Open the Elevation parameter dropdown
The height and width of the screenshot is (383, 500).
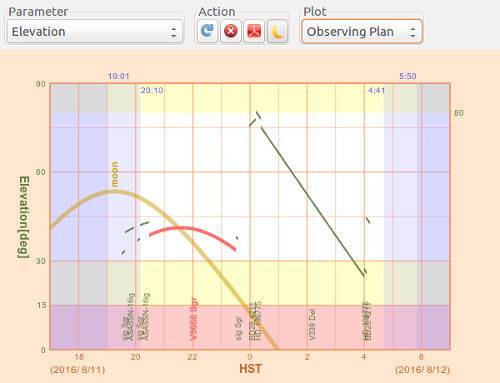tap(95, 32)
